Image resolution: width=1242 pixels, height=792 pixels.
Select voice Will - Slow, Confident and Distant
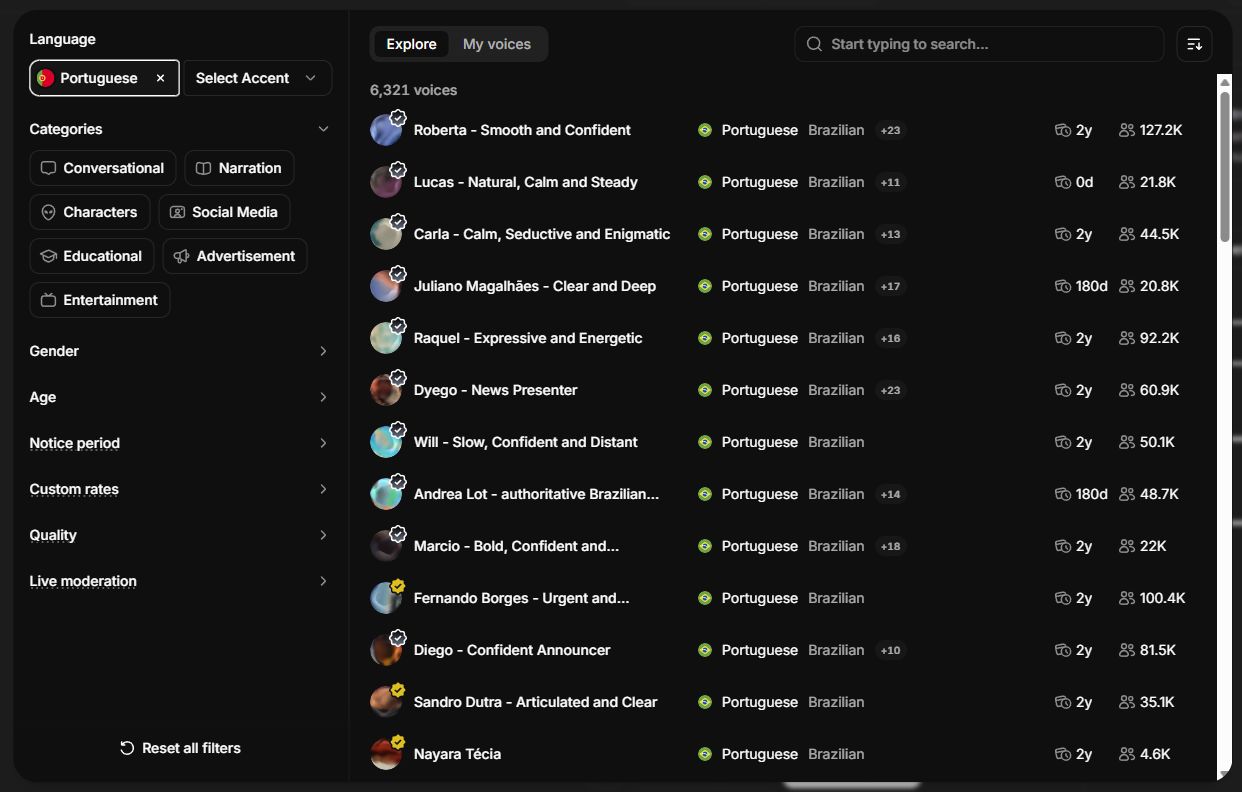(526, 442)
